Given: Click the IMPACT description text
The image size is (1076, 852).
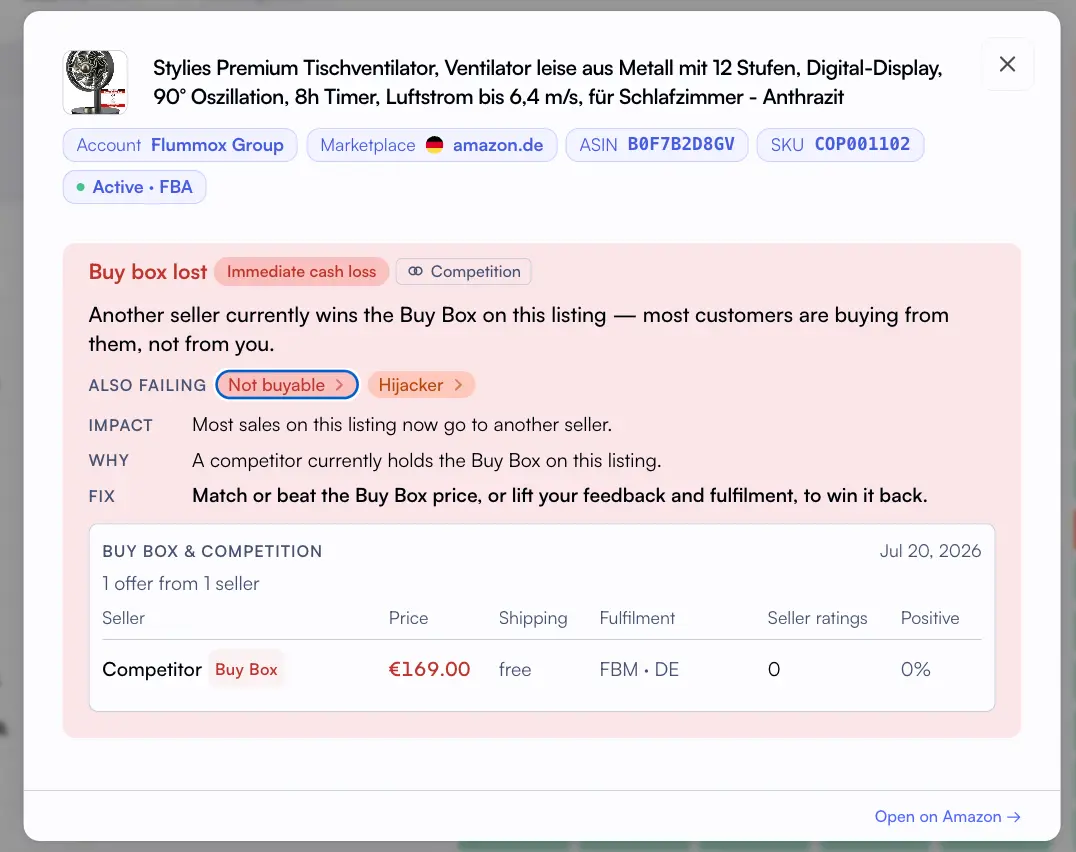Looking at the screenshot, I should 402,425.
